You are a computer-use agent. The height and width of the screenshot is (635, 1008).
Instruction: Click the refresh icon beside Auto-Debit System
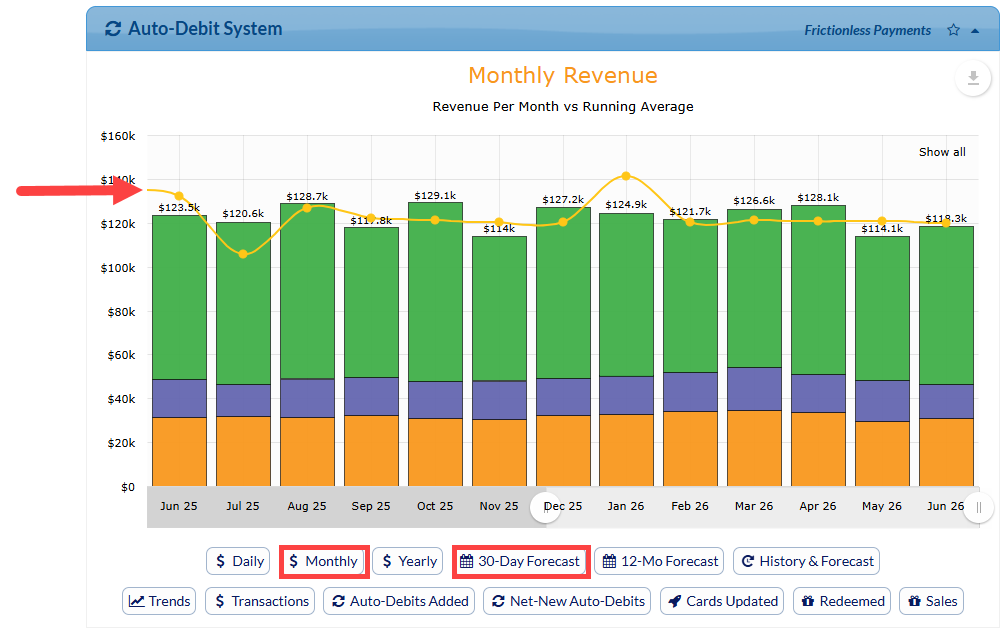click(x=112, y=29)
